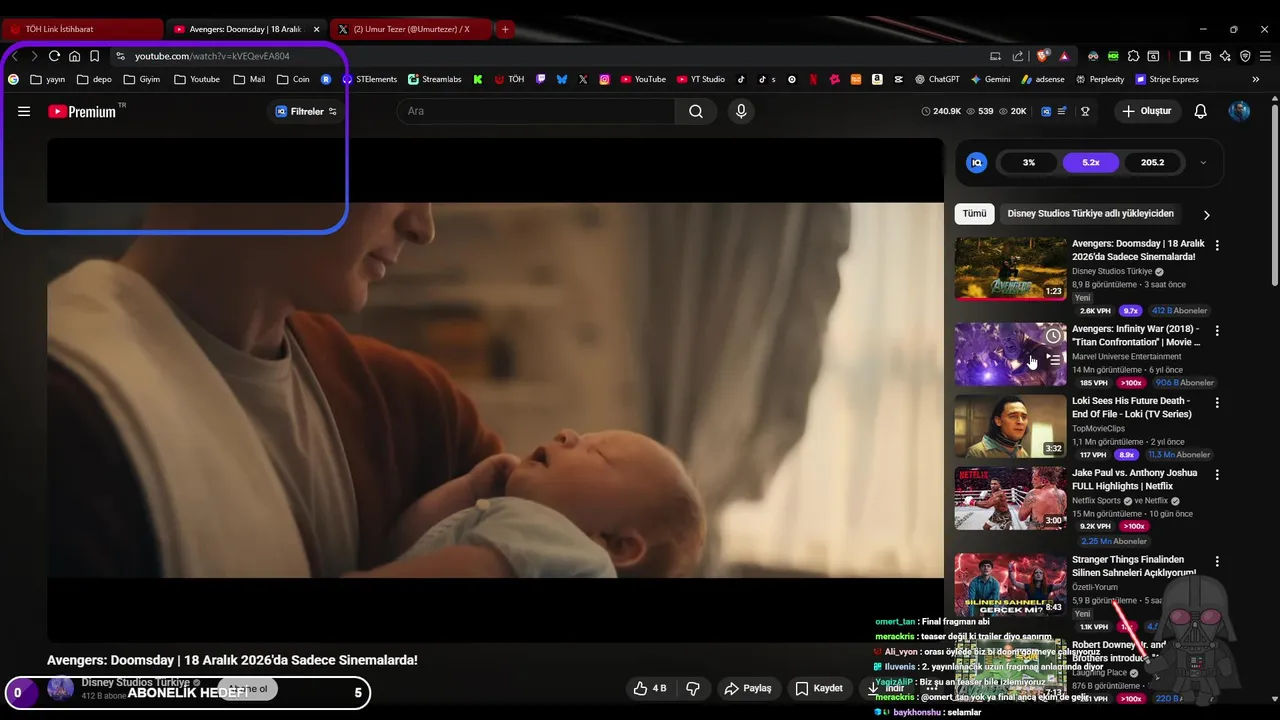Open the ChatGPT bookmark
The height and width of the screenshot is (720, 1280).
click(x=936, y=79)
